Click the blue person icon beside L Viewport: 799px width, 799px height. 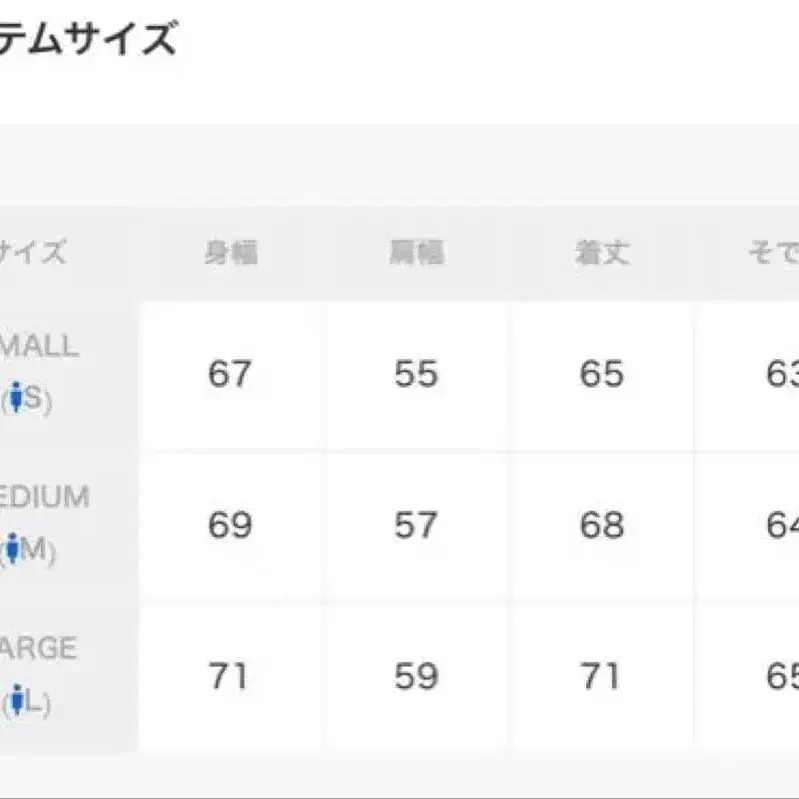(16, 702)
